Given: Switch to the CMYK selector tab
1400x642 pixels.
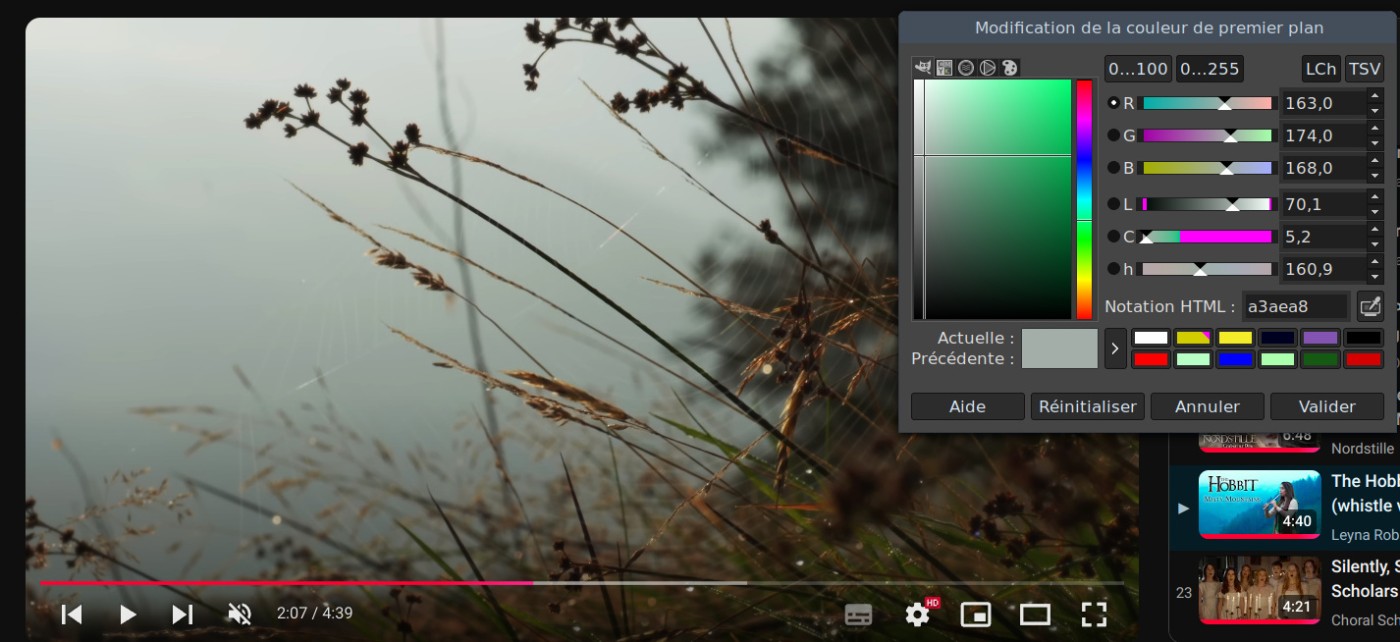Looking at the screenshot, I should click(x=944, y=68).
